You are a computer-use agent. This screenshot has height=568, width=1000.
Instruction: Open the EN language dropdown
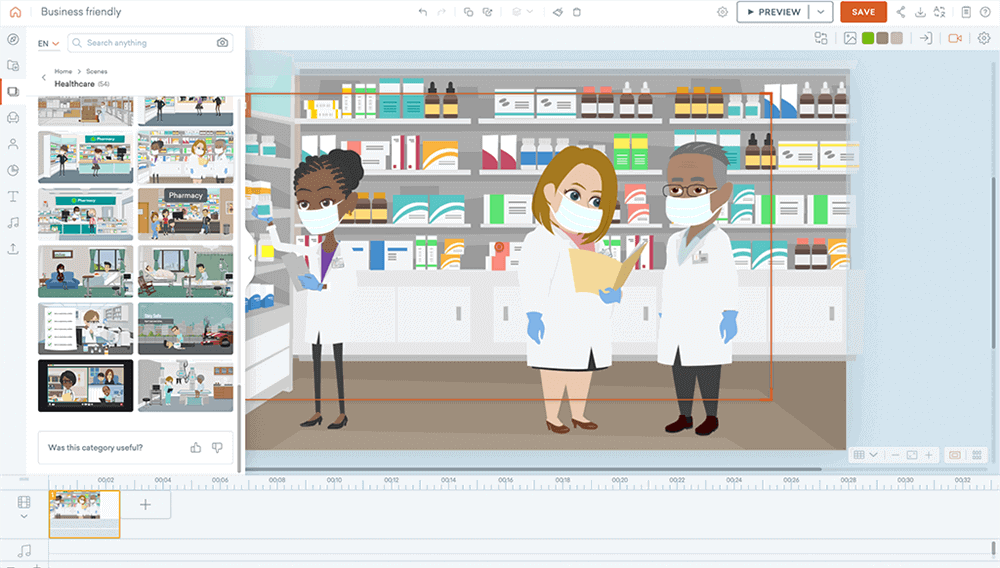(48, 43)
